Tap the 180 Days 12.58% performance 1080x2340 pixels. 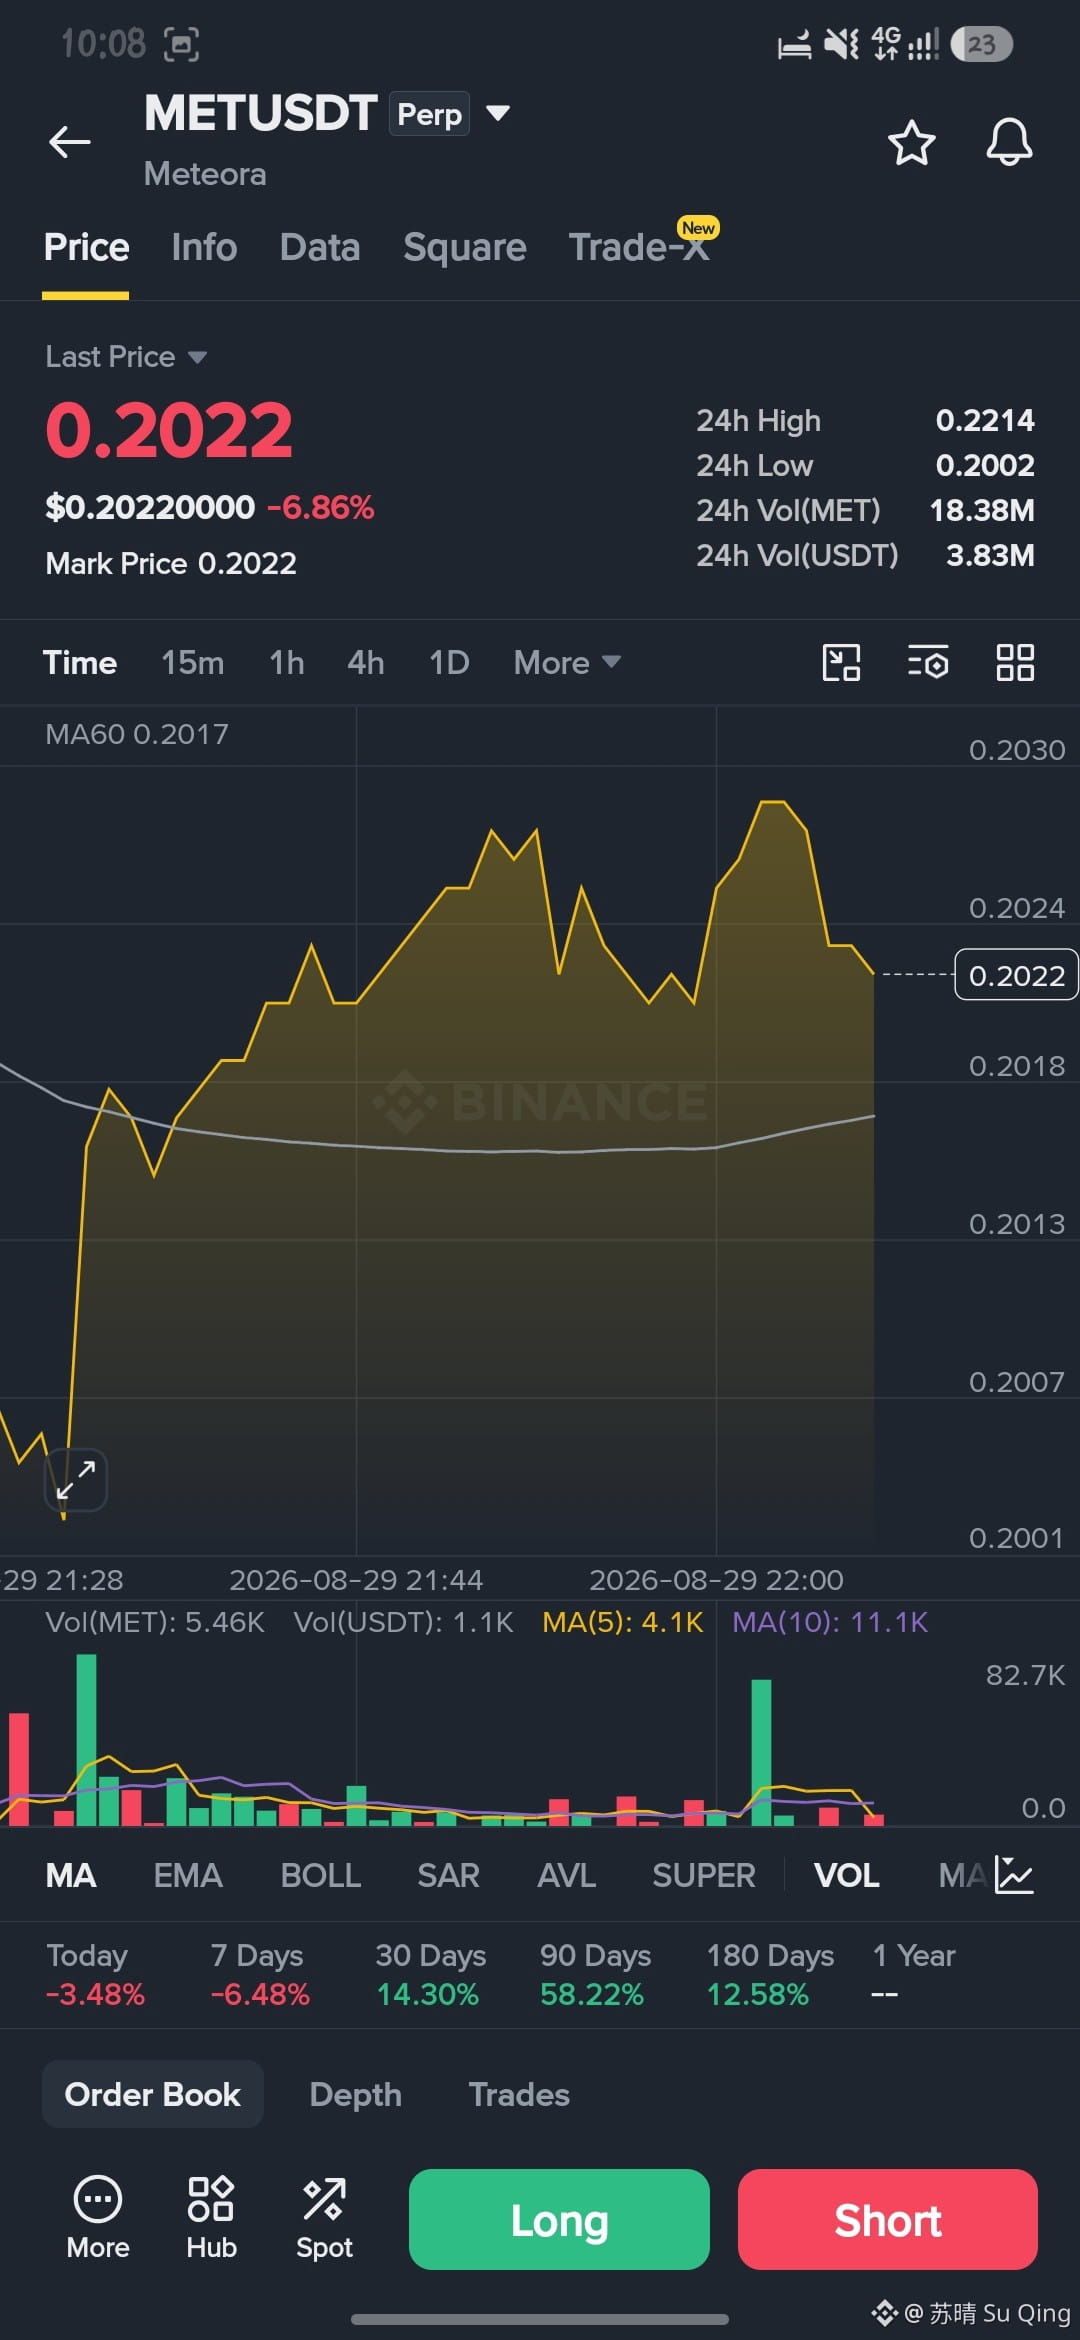tap(770, 1974)
